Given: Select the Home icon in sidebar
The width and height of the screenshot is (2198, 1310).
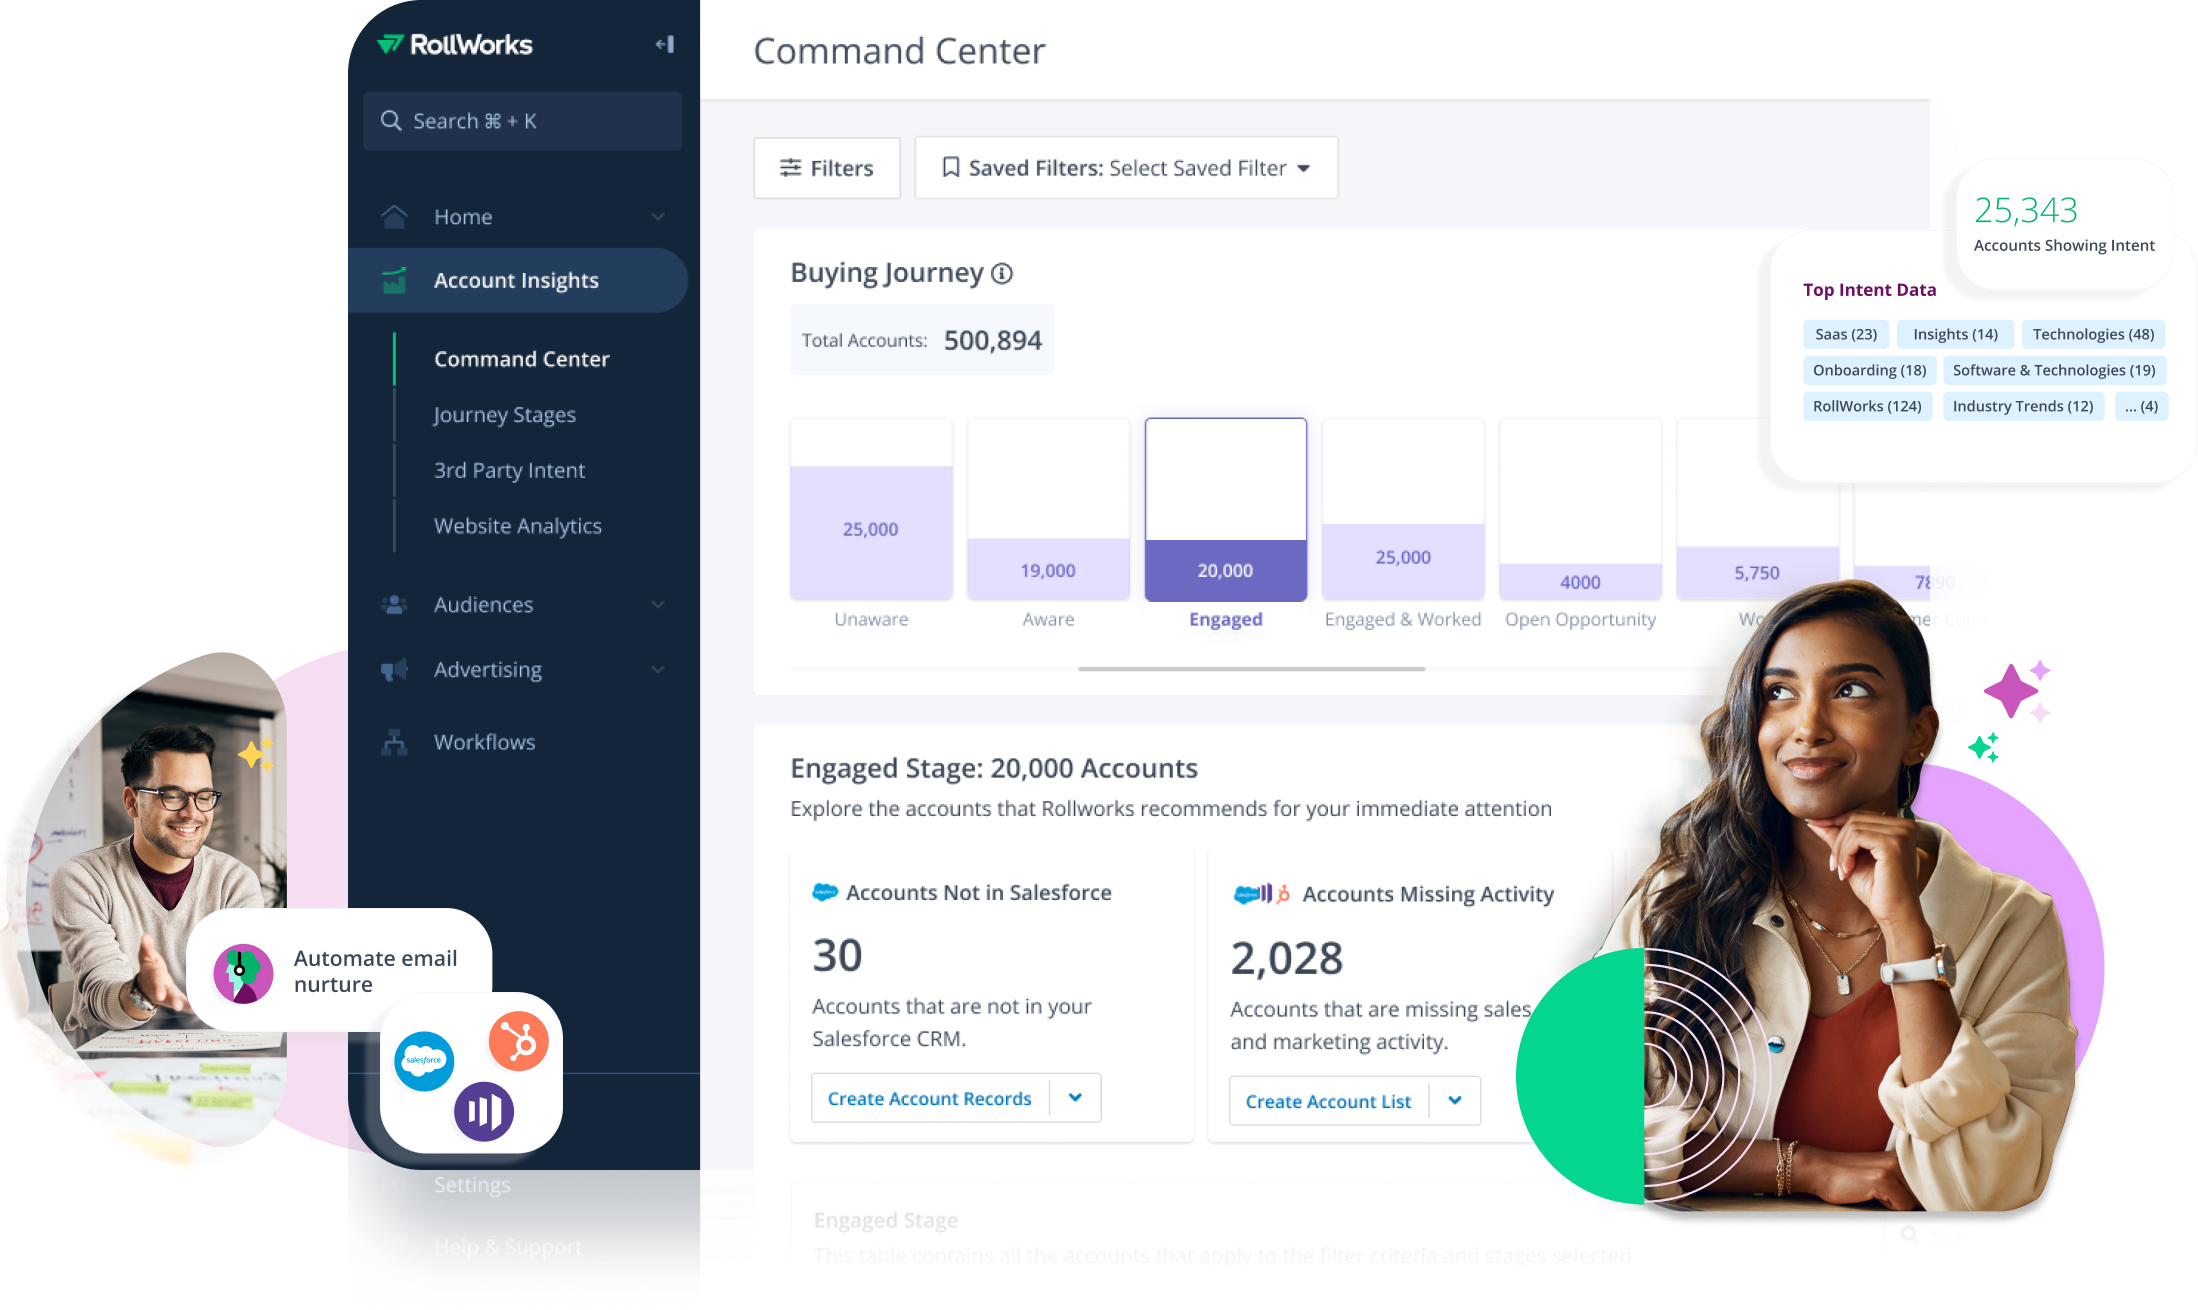Looking at the screenshot, I should [x=395, y=216].
